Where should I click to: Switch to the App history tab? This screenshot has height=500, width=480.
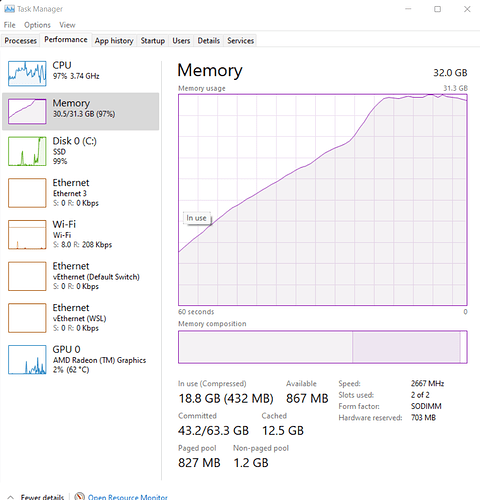pos(114,41)
